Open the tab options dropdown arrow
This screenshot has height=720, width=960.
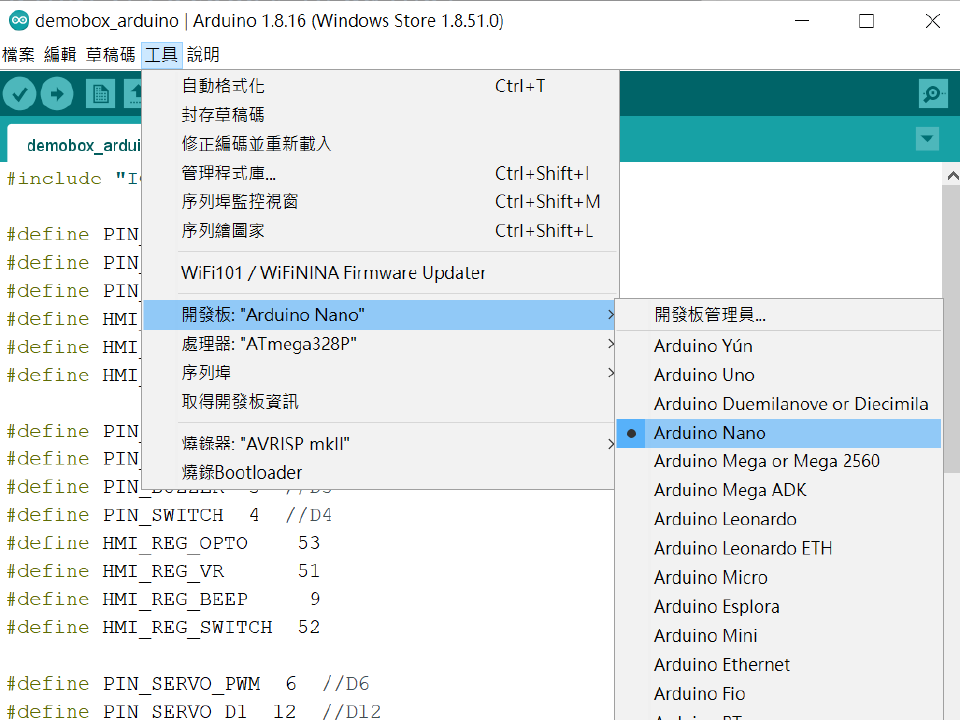927,139
